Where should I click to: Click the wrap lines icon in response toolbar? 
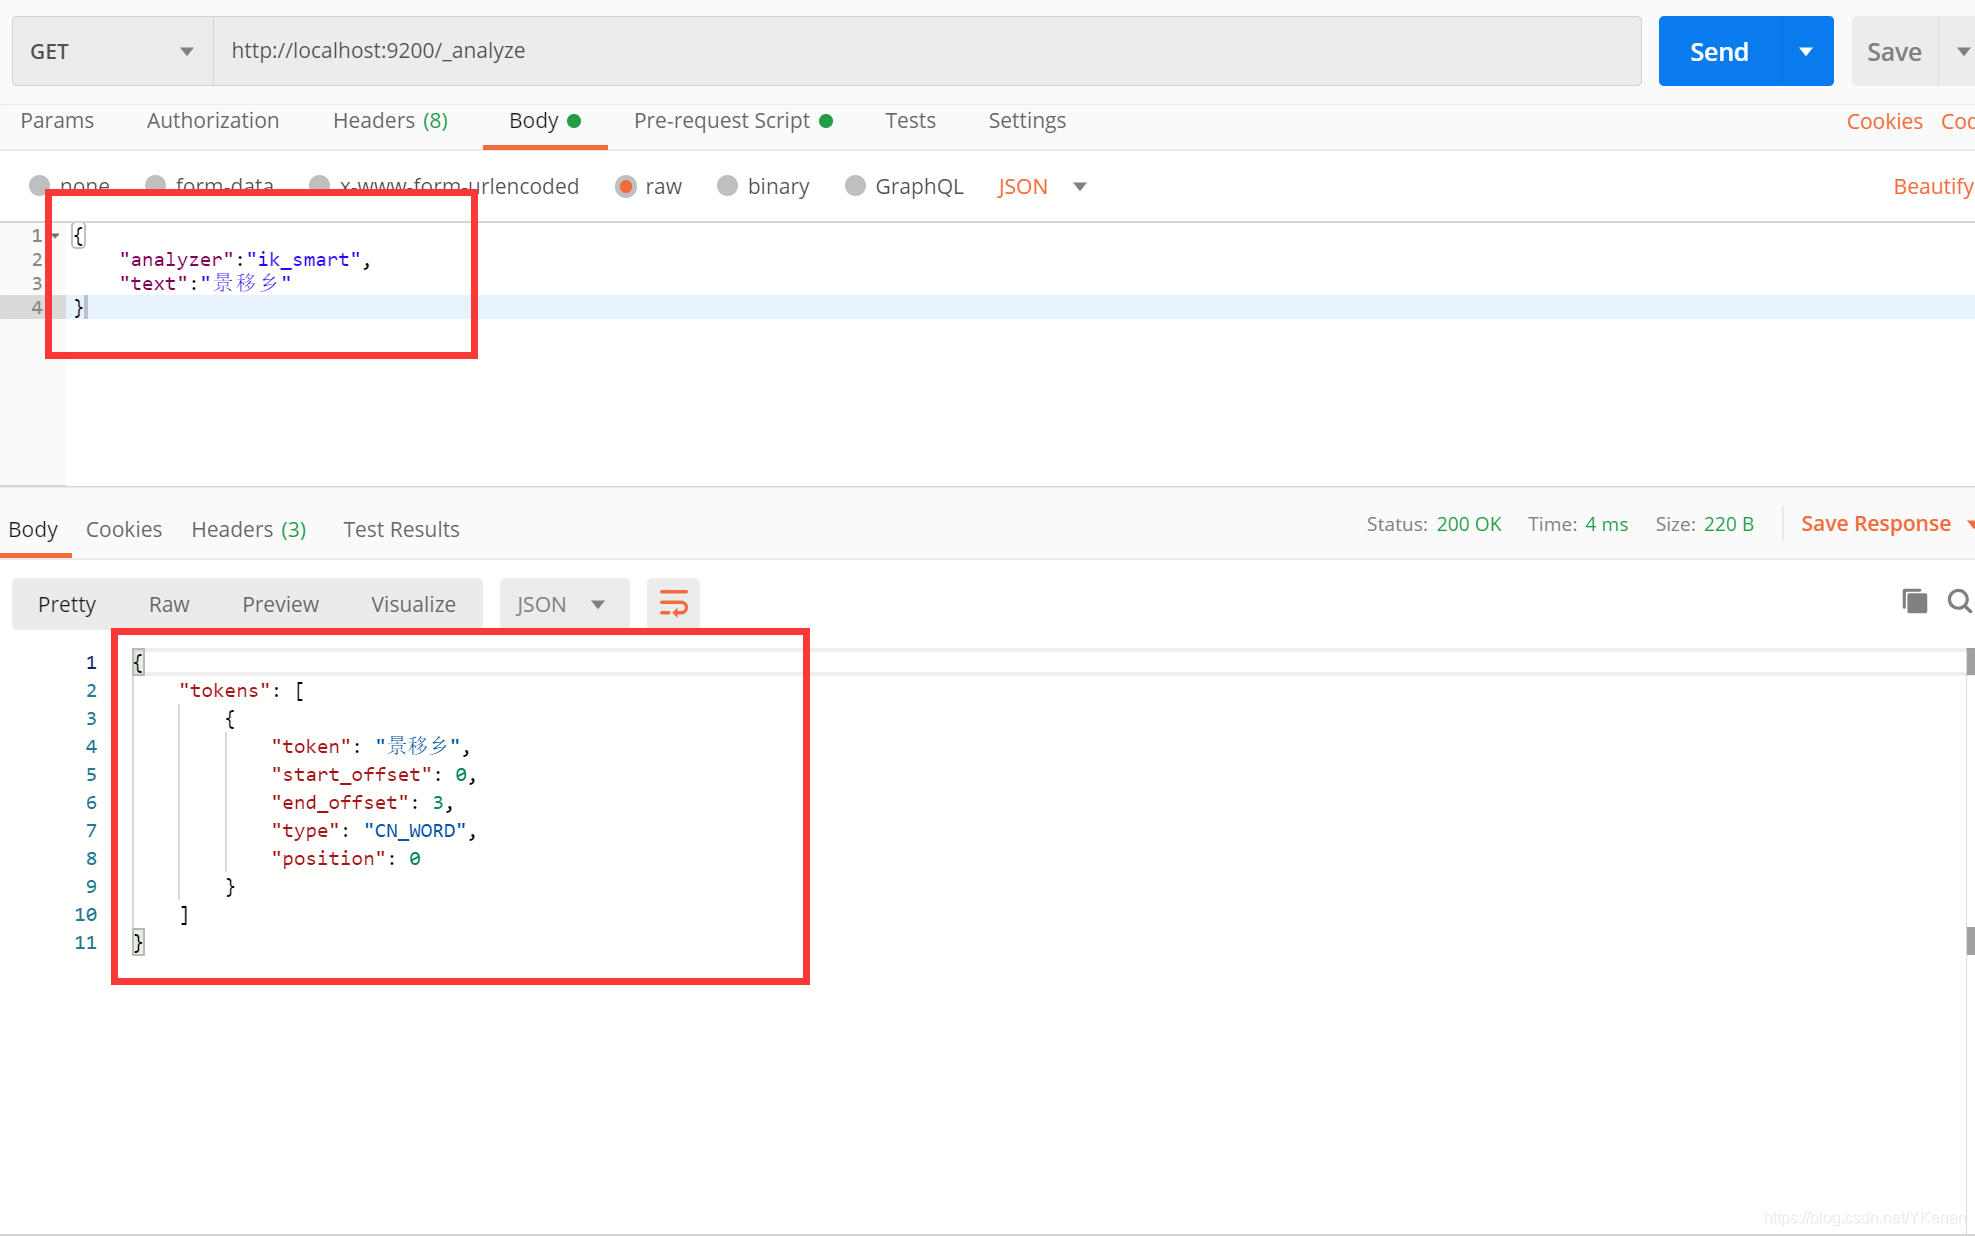pos(673,604)
